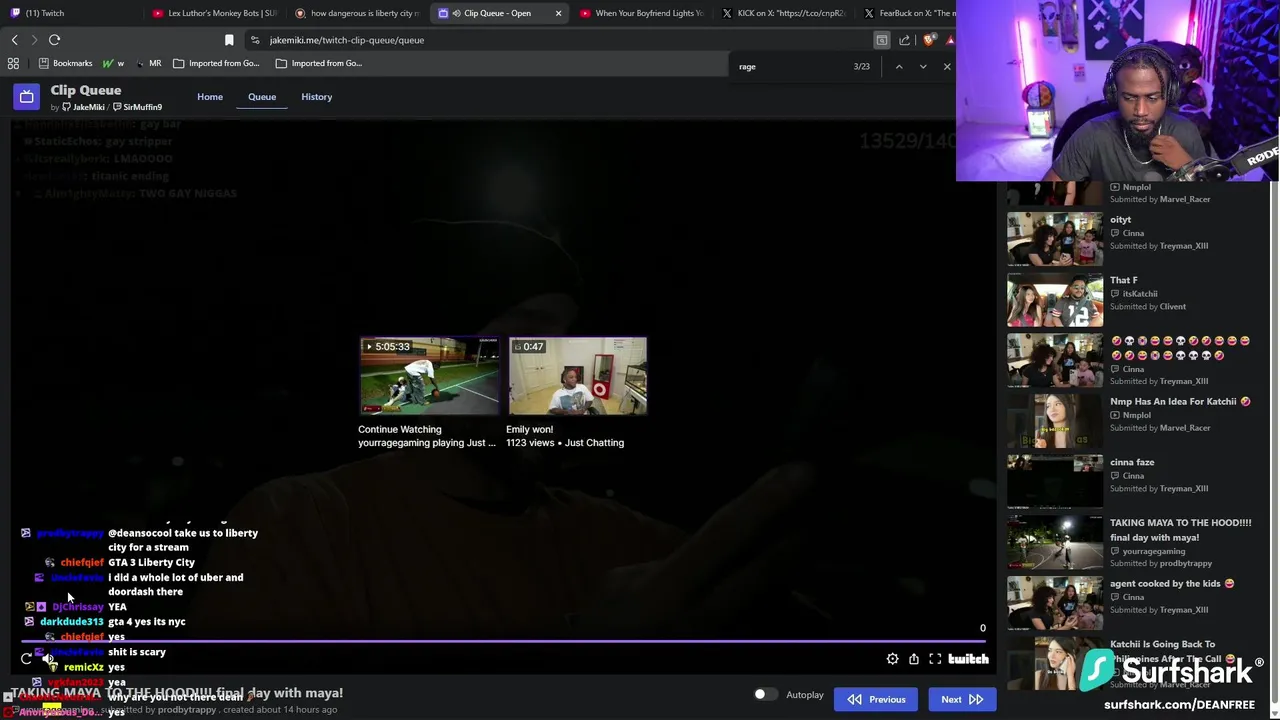Open the site info icon beside the URL
1280x720 pixels.
[x=255, y=40]
